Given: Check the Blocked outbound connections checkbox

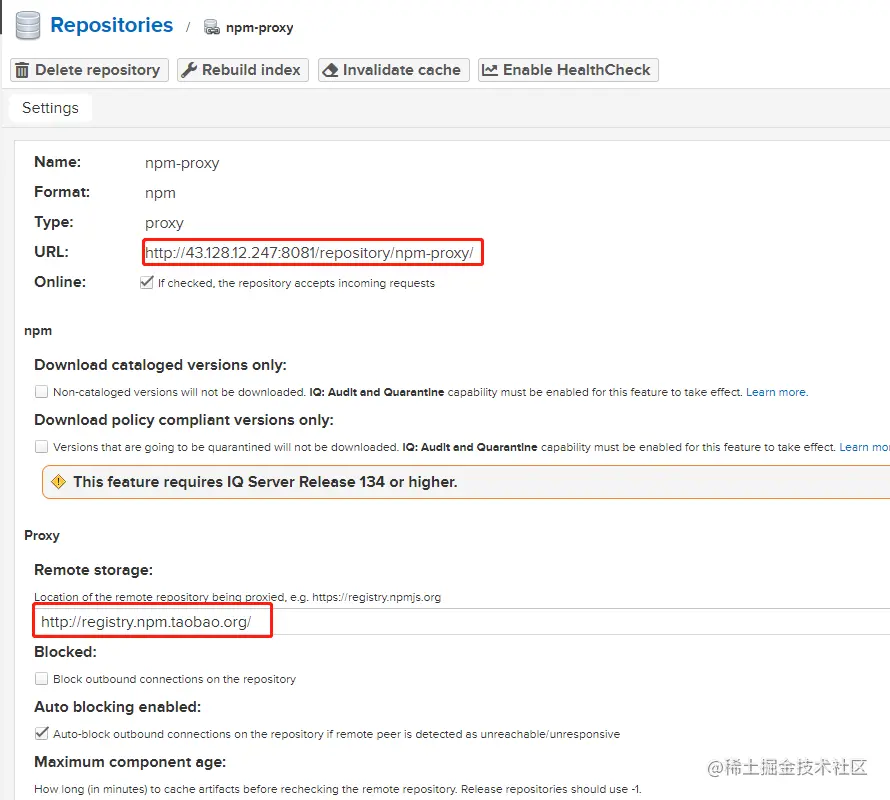Looking at the screenshot, I should tap(41, 679).
